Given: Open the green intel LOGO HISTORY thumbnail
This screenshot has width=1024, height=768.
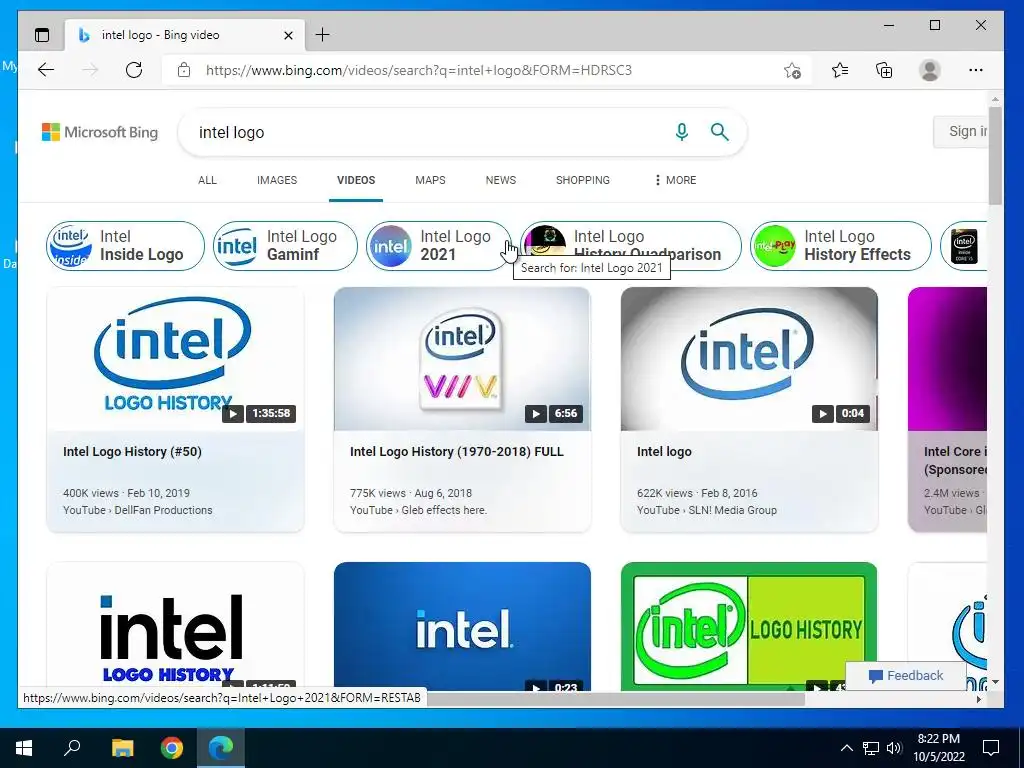Looking at the screenshot, I should coord(749,626).
